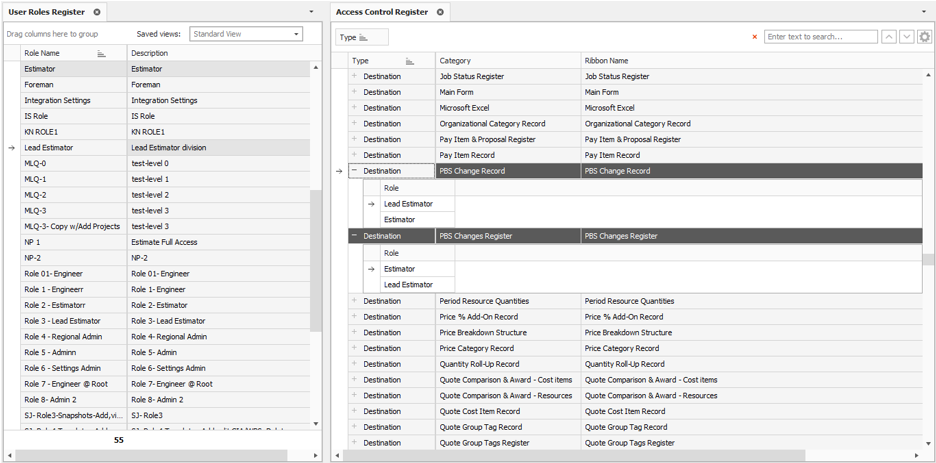
Task: Switch to the Access Control Register tab
Action: click(382, 12)
